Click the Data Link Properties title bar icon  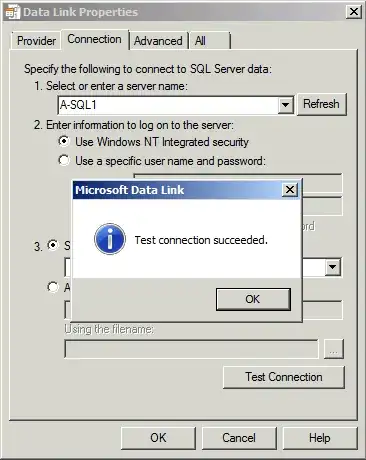pos(13,12)
